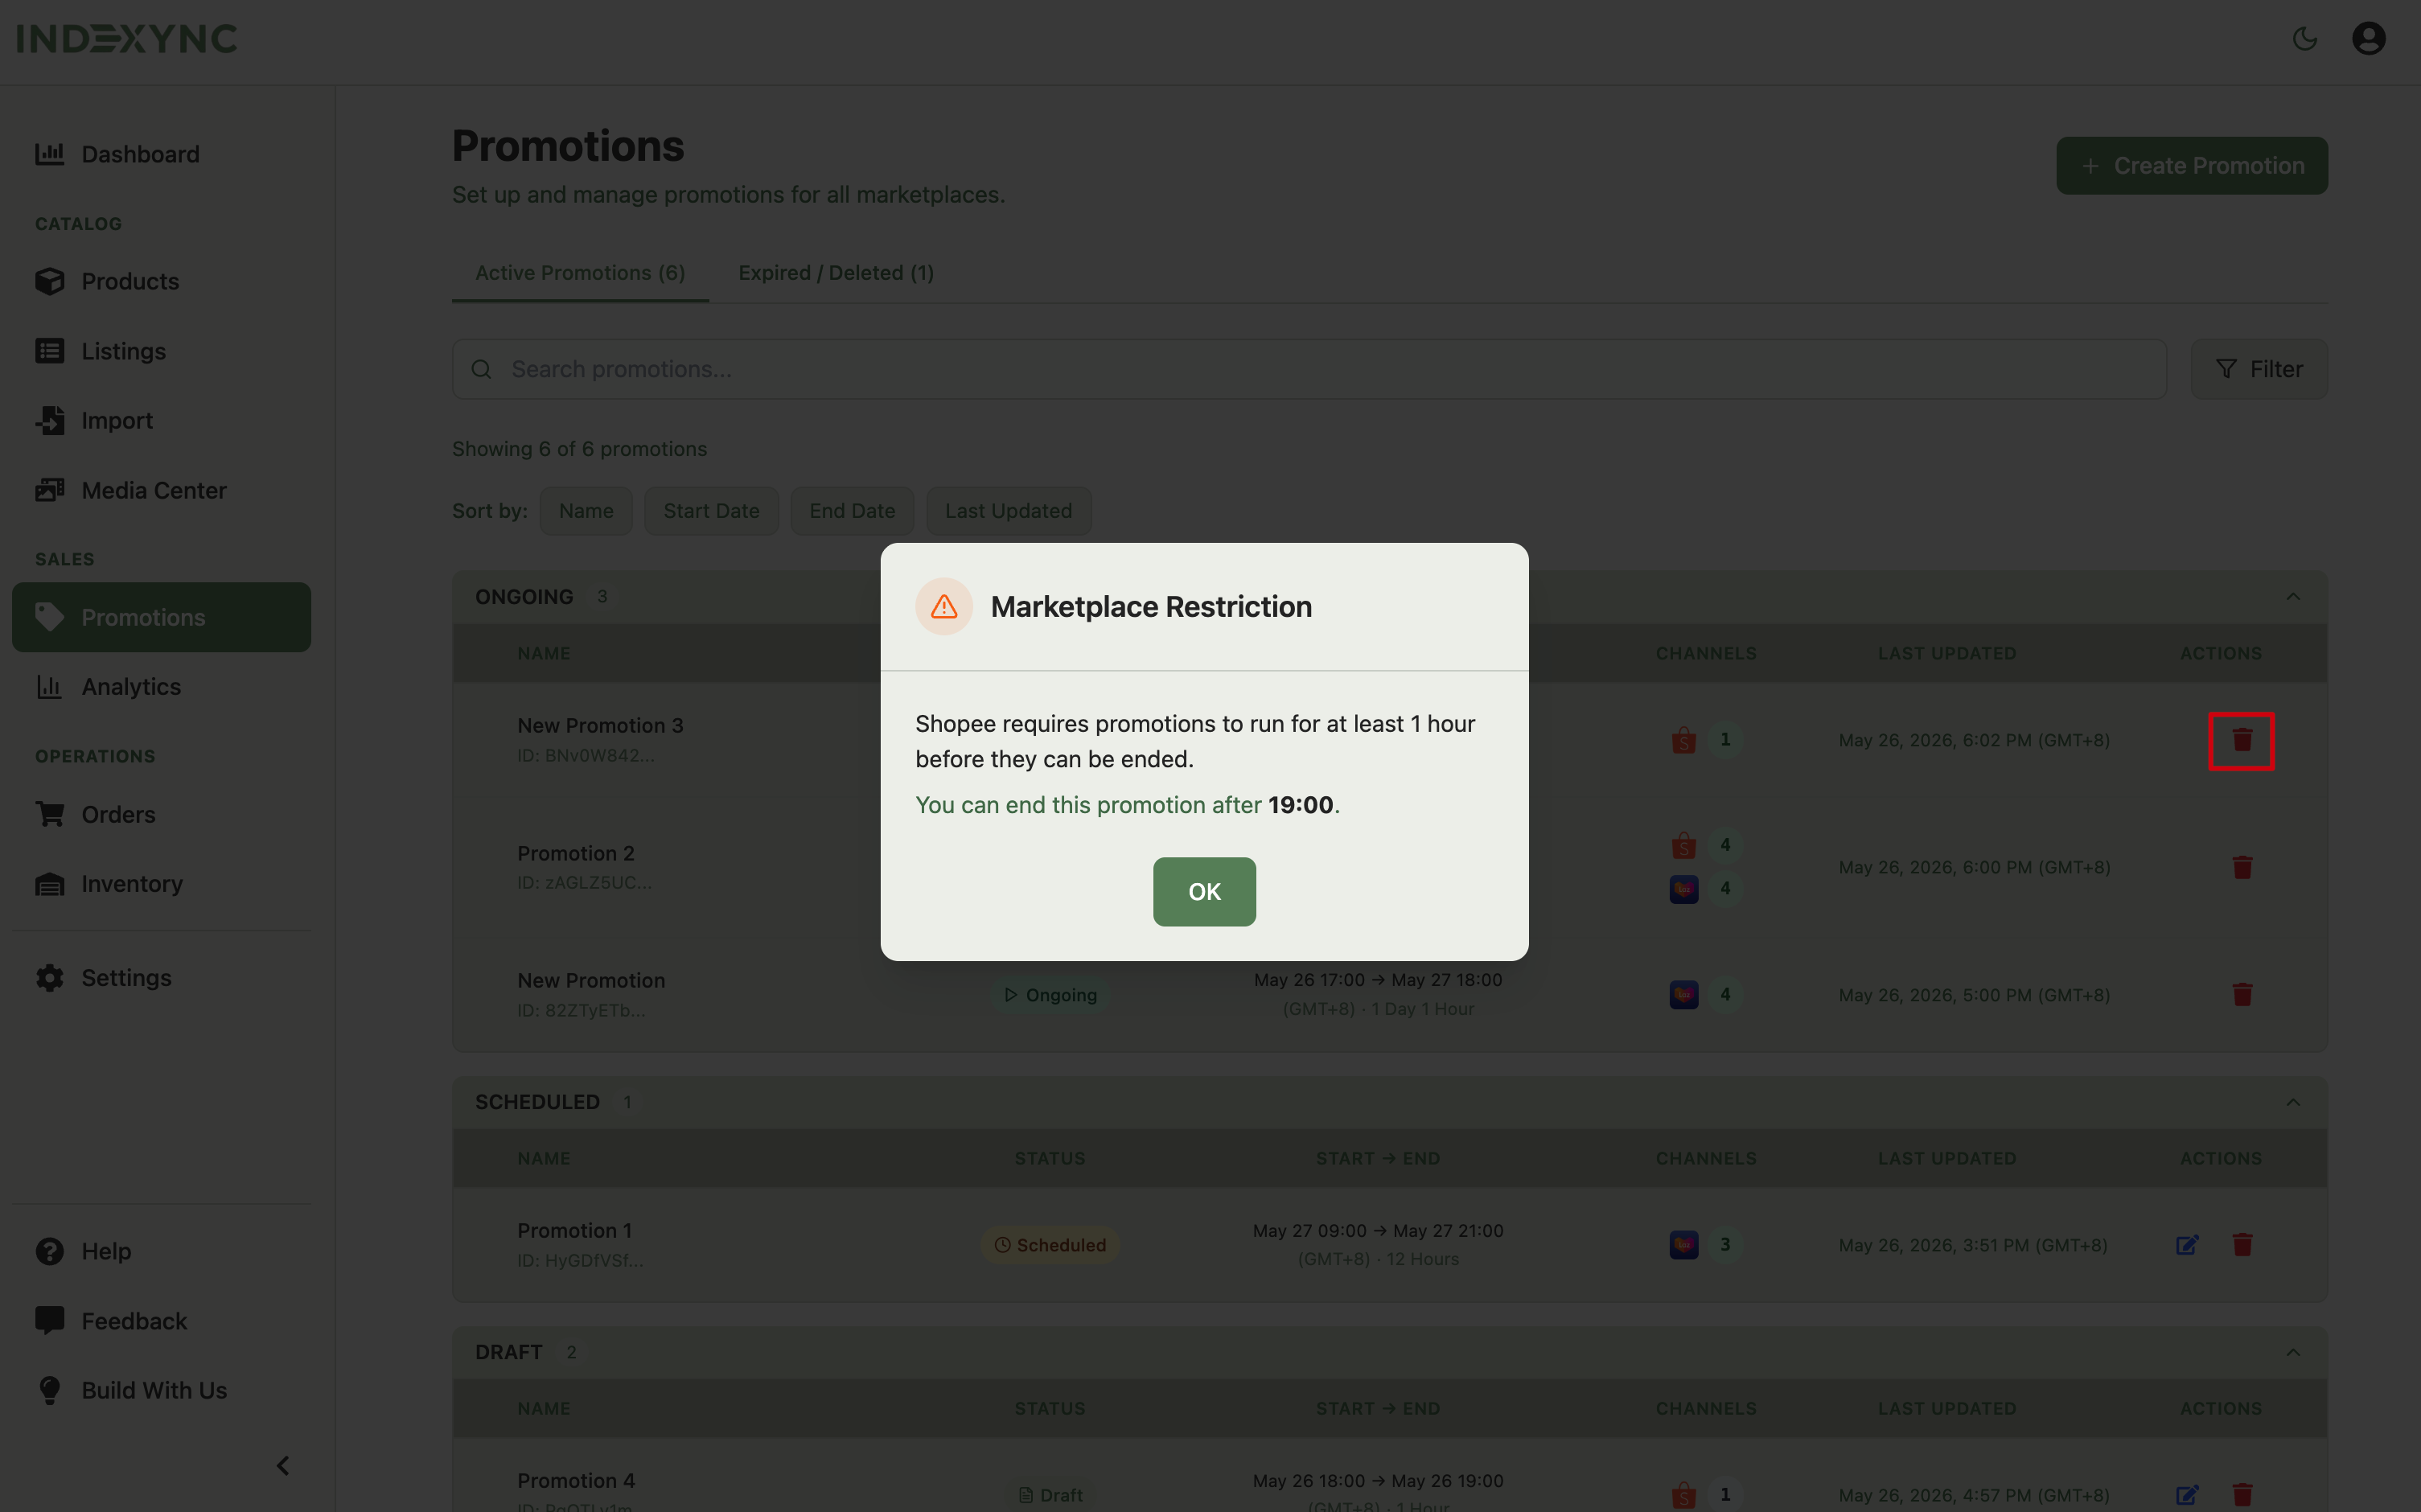
Task: Select the Promotion 1 name
Action: (575, 1230)
